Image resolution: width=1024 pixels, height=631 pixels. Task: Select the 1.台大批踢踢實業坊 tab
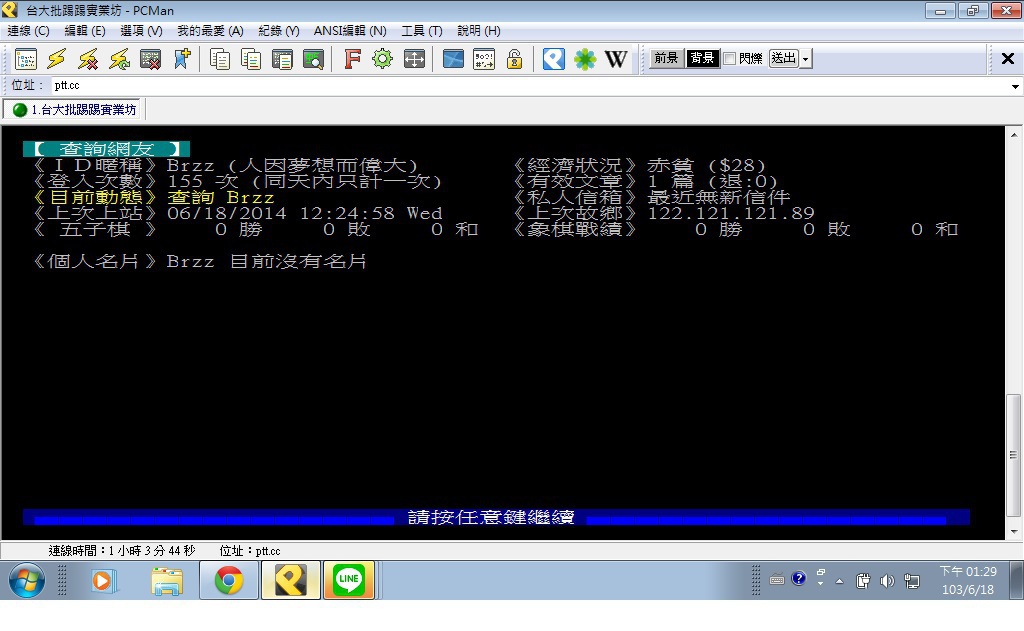coord(74,110)
